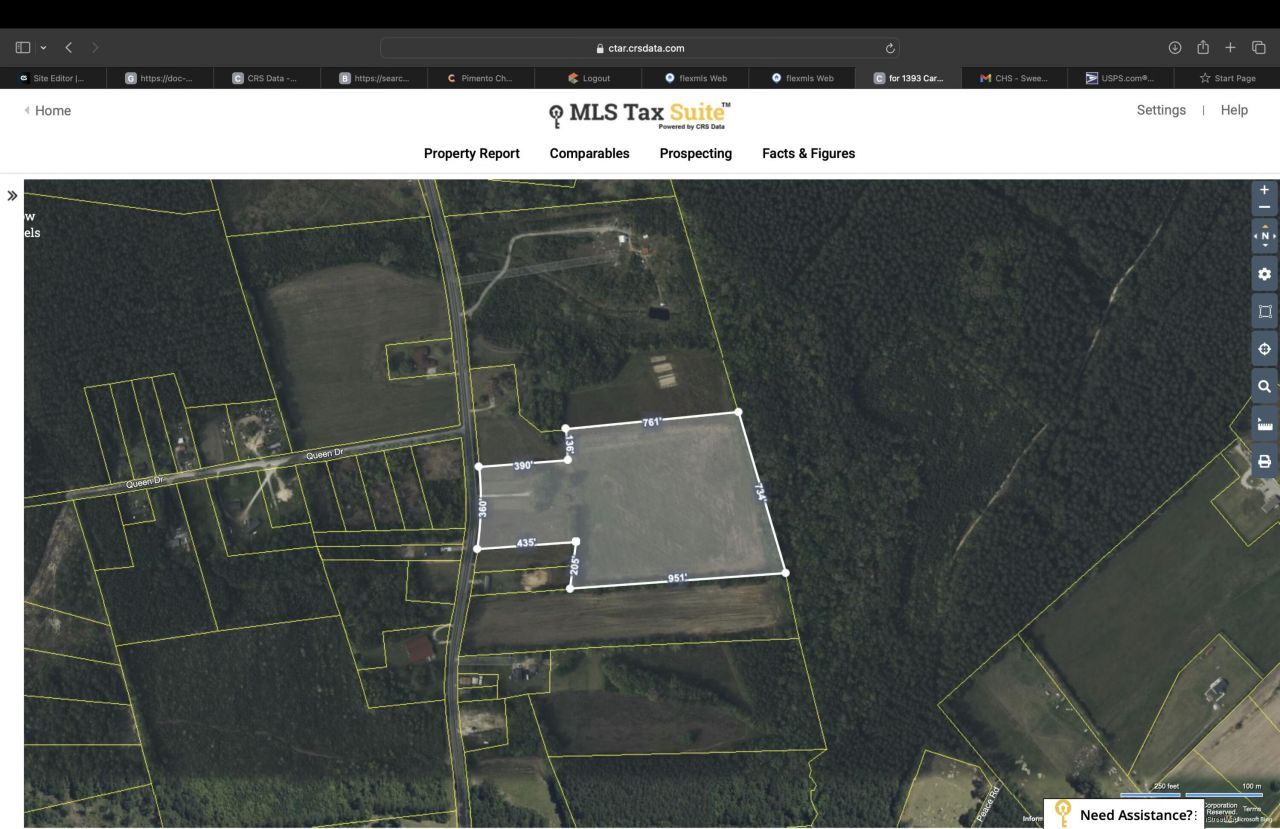The width and height of the screenshot is (1280, 829).
Task: Open the map search magnifier
Action: tap(1264, 386)
